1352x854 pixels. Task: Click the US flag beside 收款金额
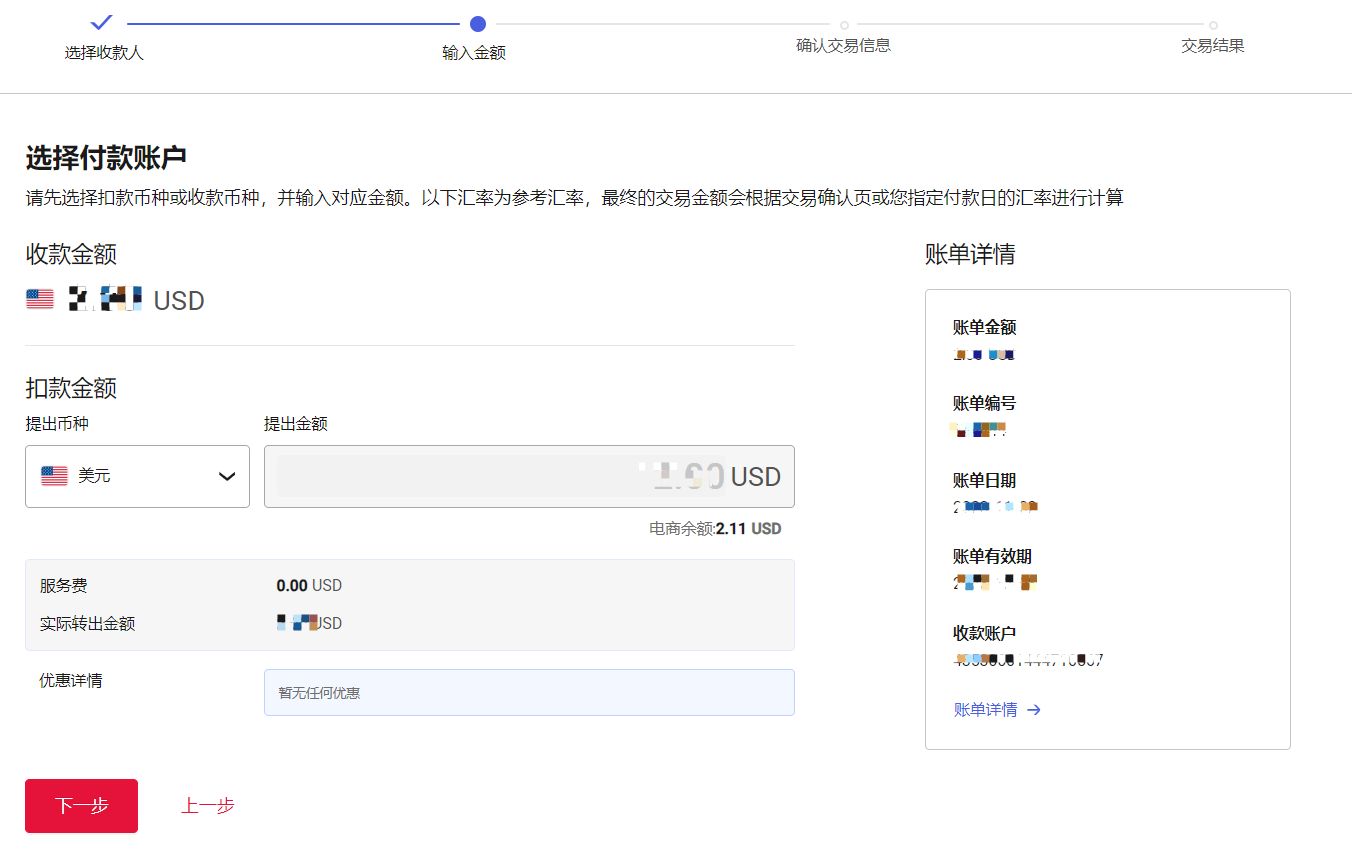coord(39,299)
